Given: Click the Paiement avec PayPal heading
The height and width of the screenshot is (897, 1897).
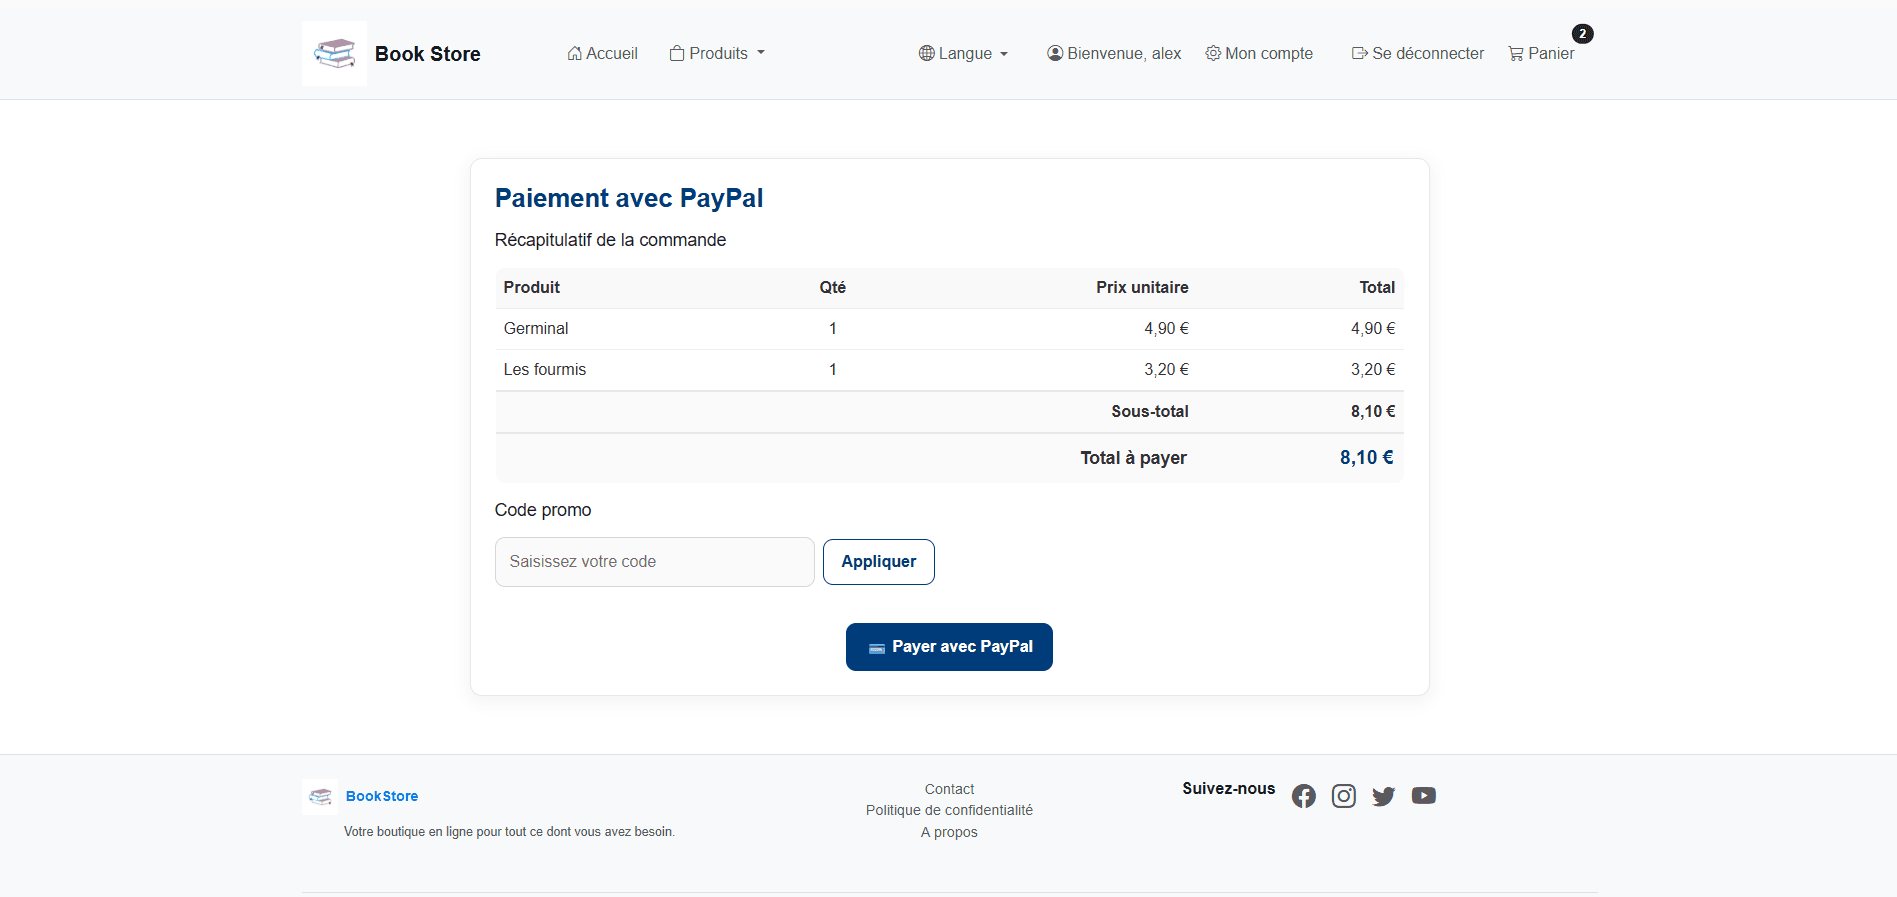Looking at the screenshot, I should click(x=629, y=198).
